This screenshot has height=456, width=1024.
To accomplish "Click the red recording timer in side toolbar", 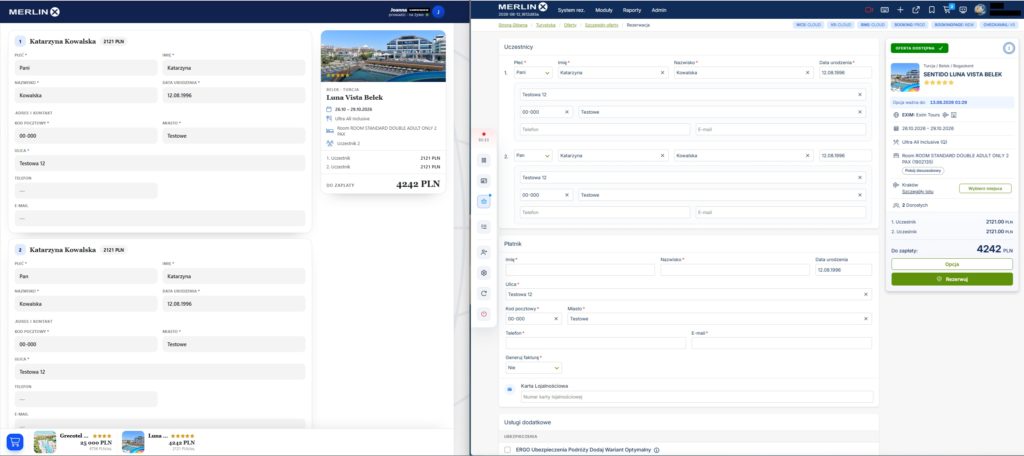I will (483, 137).
